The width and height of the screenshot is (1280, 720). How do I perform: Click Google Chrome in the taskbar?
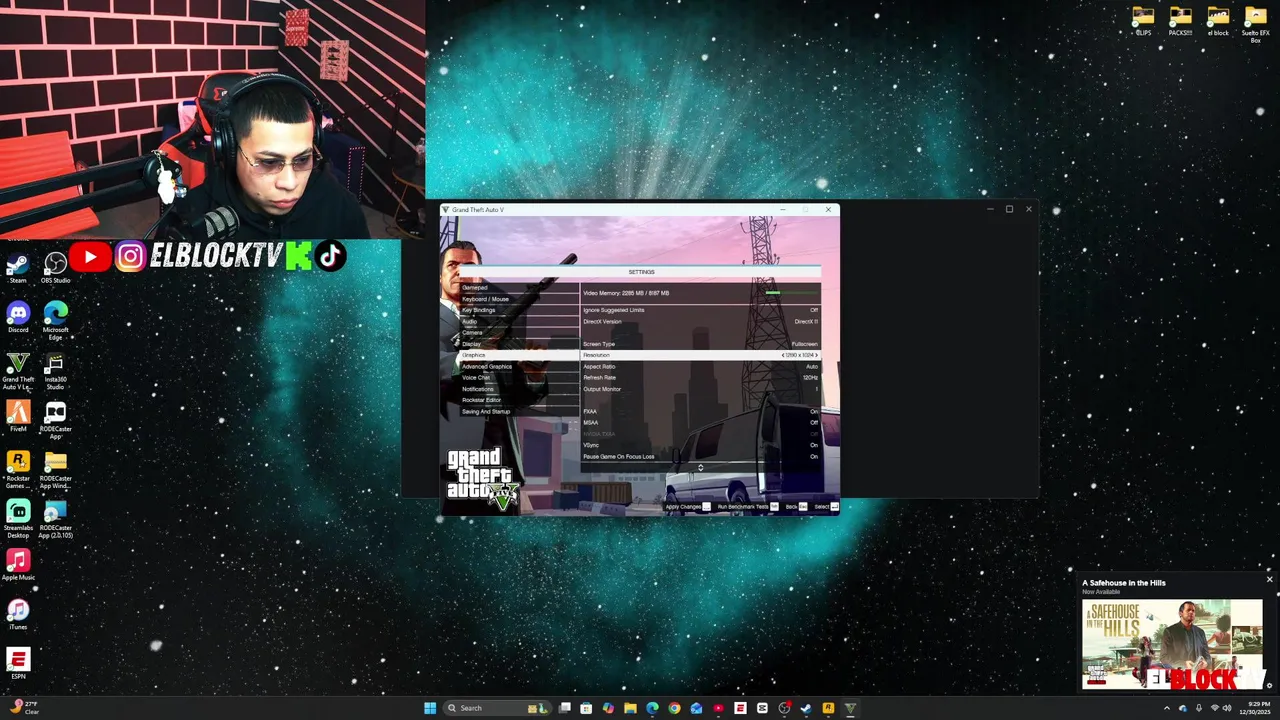coord(674,708)
